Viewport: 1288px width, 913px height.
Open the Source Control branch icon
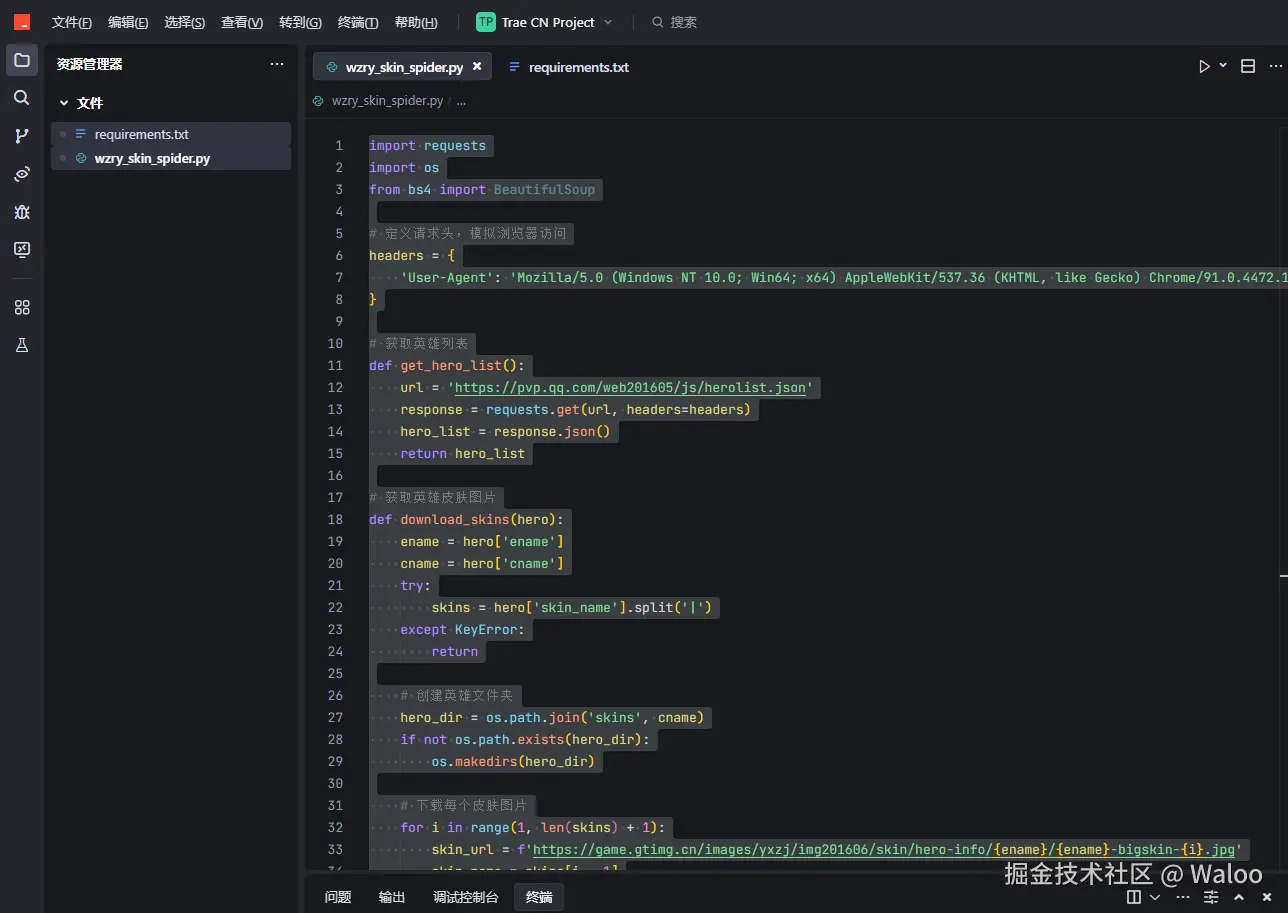coord(21,136)
